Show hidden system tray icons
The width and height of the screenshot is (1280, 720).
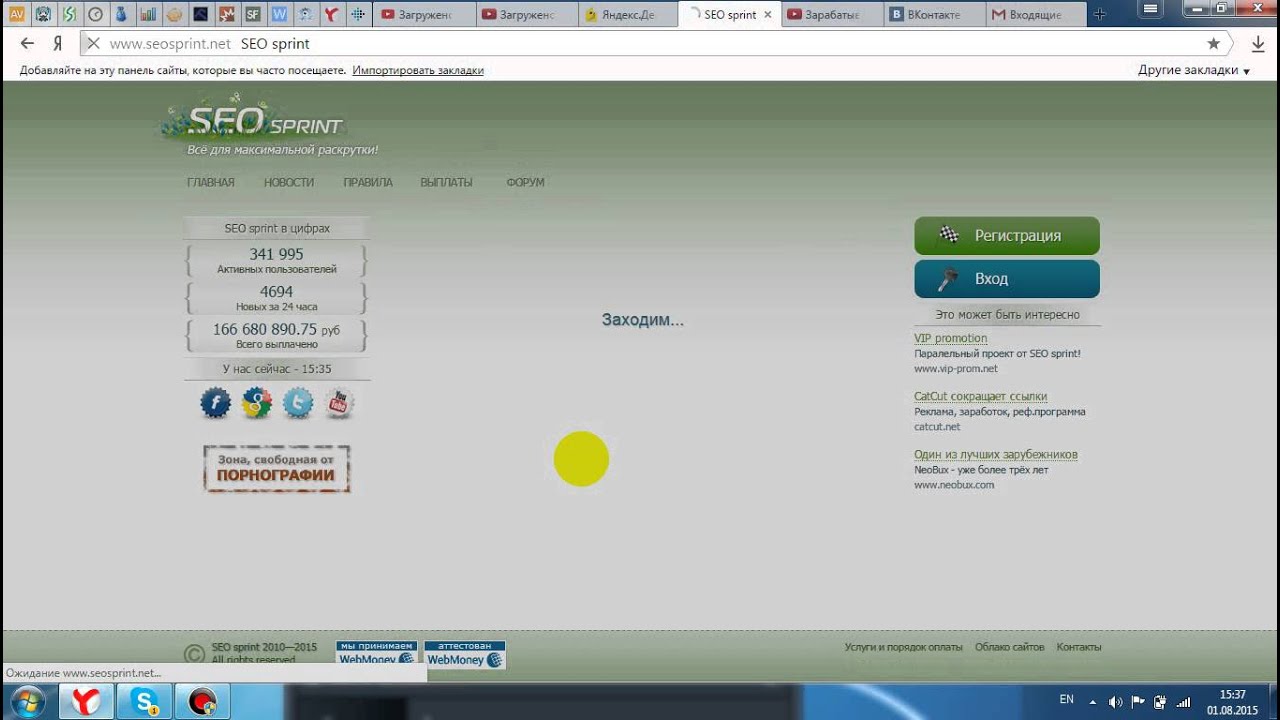pyautogui.click(x=1092, y=702)
